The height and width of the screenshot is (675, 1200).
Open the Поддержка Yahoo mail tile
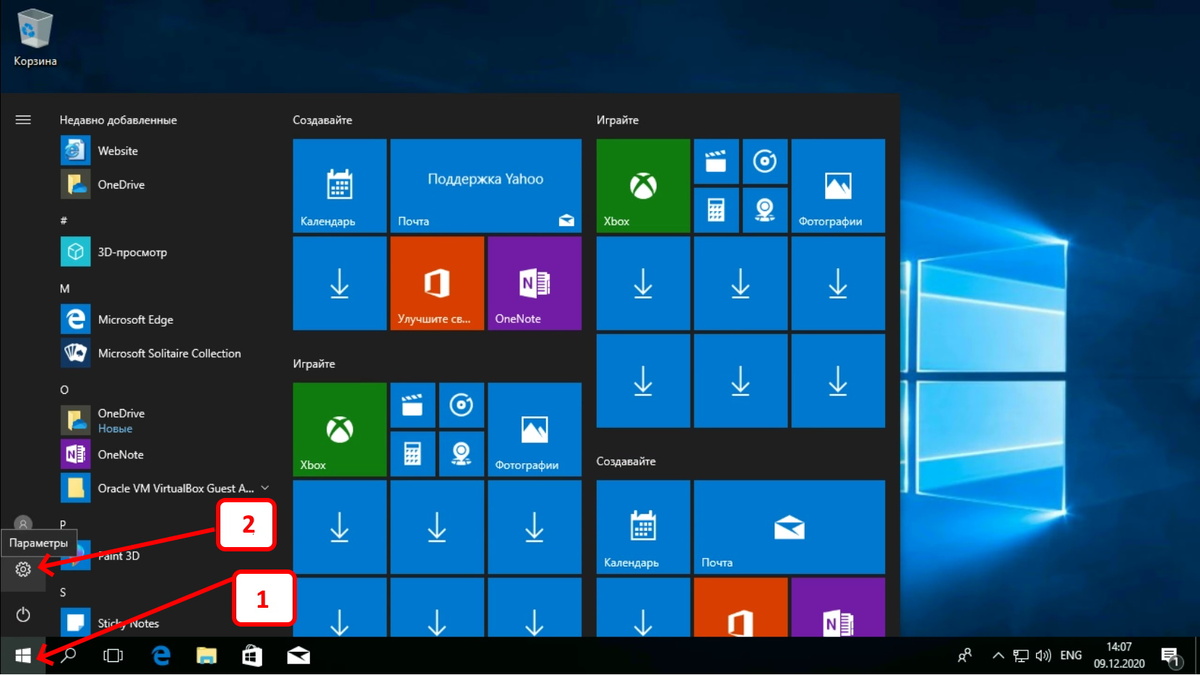click(x=485, y=186)
